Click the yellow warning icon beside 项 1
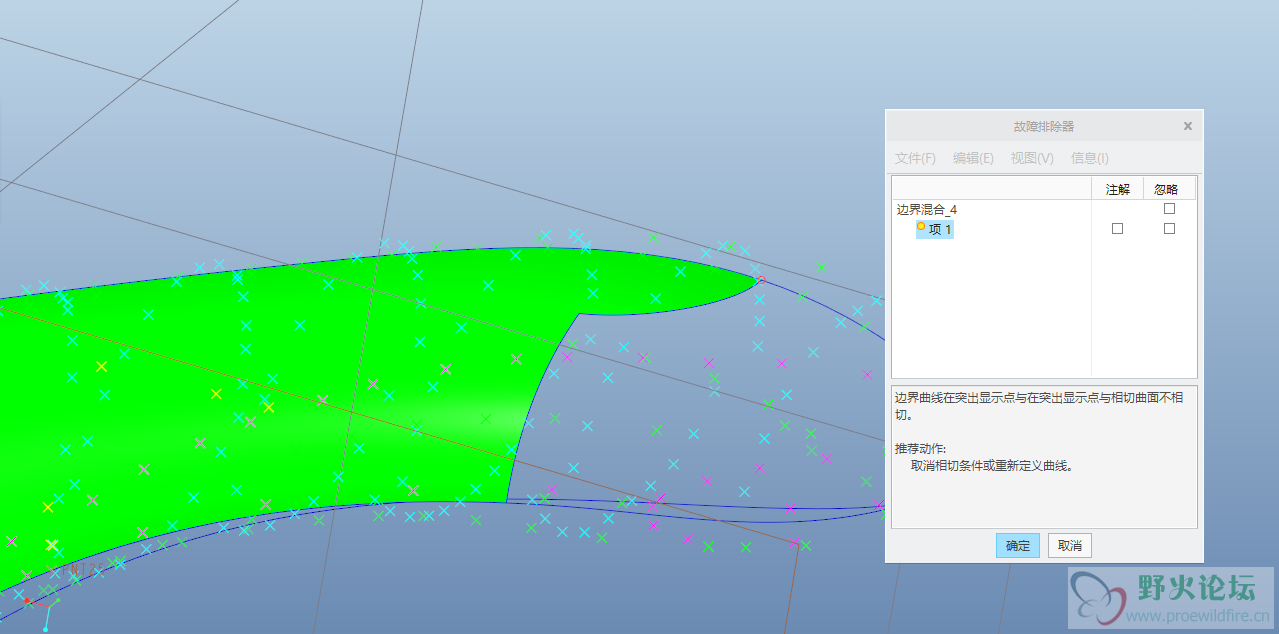Screen dimensions: 1279x634 point(921,227)
